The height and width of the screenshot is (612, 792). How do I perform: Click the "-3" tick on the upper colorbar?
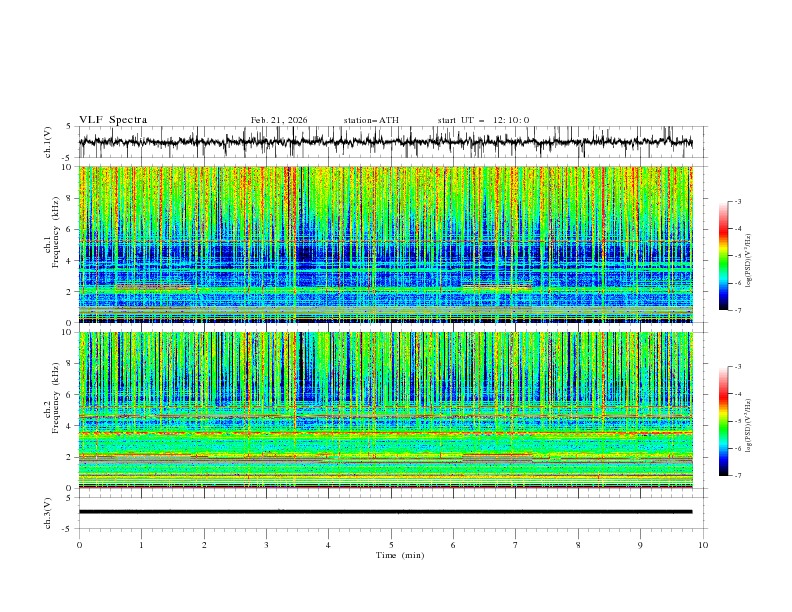point(738,201)
